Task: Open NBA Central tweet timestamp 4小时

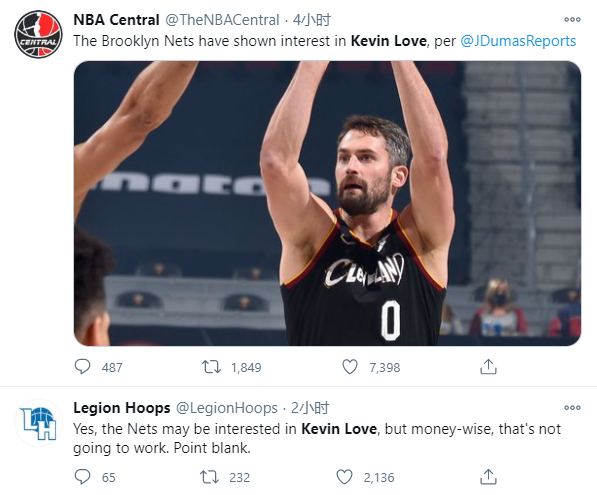Action: tap(311, 20)
